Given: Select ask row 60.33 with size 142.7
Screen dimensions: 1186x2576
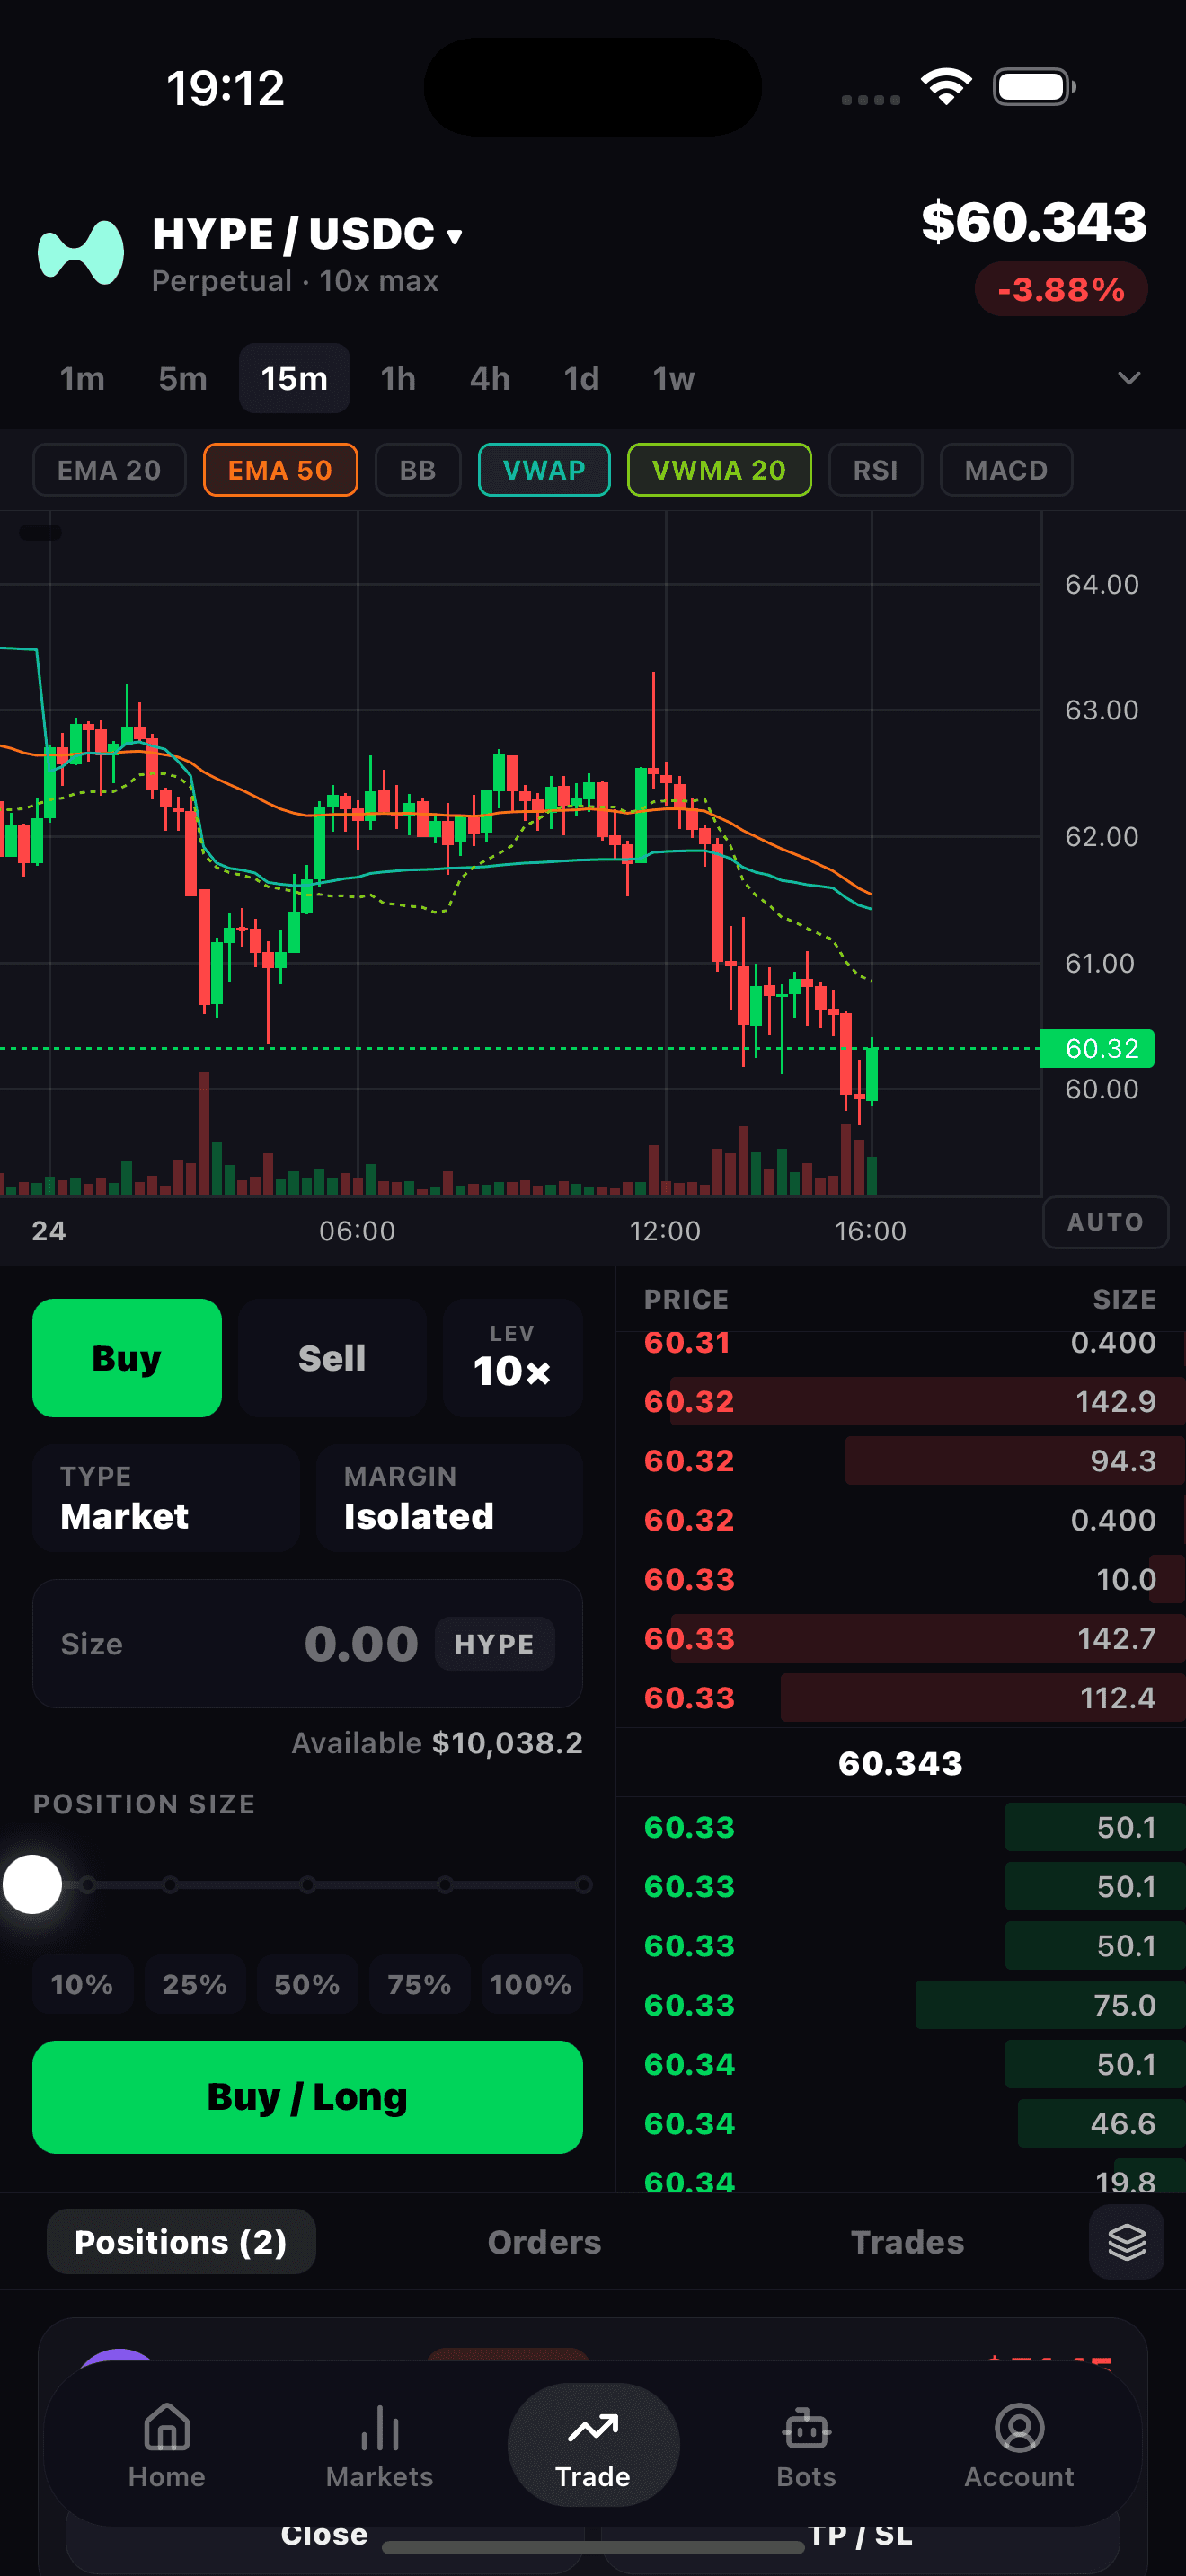Looking at the screenshot, I should [x=900, y=1638].
